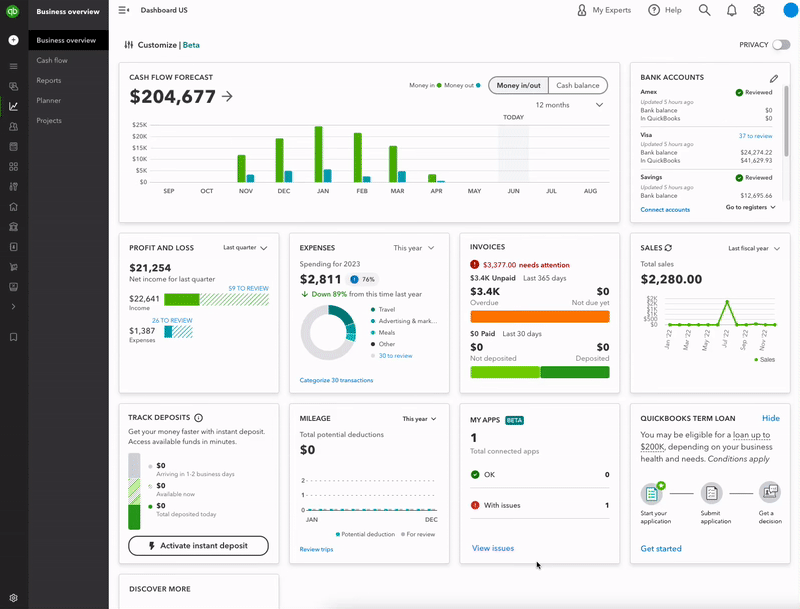Collapse navigation with the menu toggle icon
The width and height of the screenshot is (800, 609).
(123, 10)
